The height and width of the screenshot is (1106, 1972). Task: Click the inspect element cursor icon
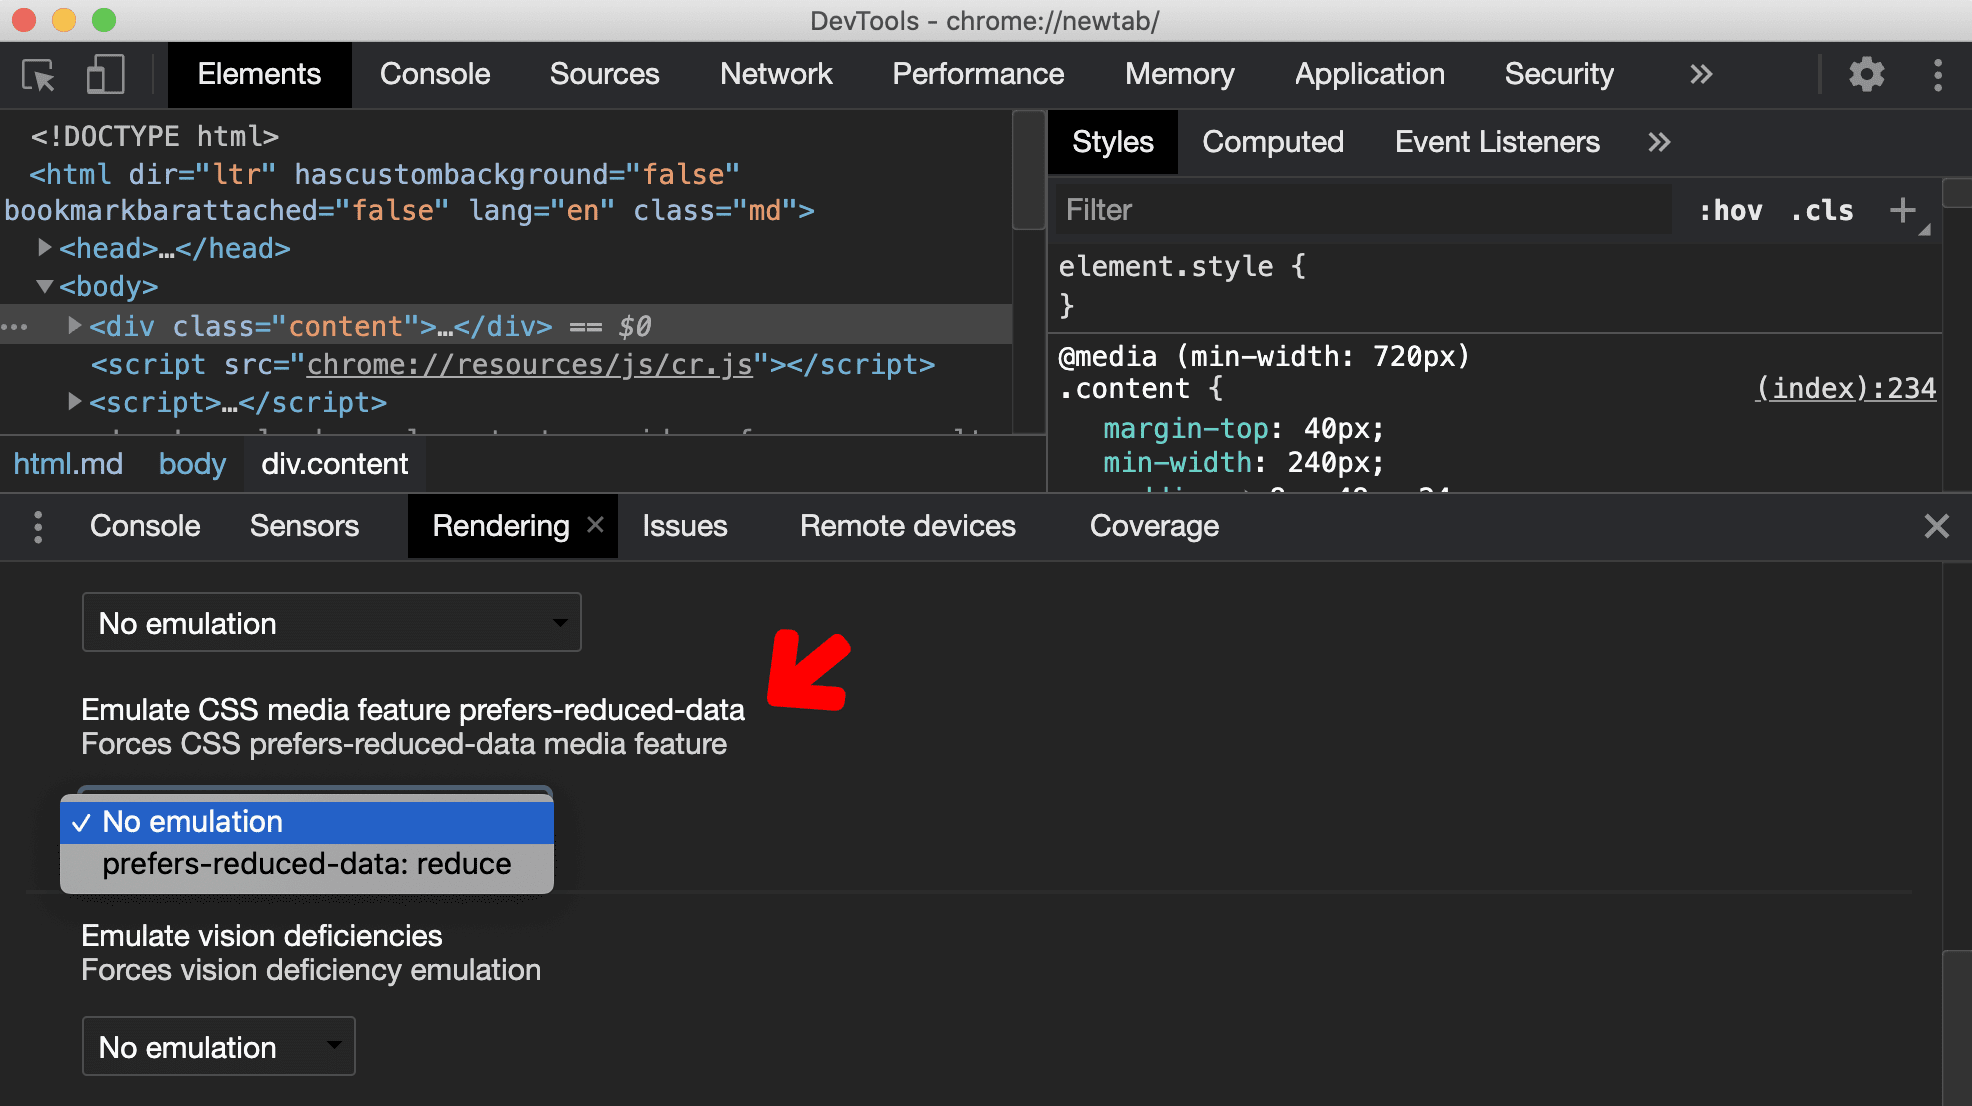pyautogui.click(x=38, y=73)
